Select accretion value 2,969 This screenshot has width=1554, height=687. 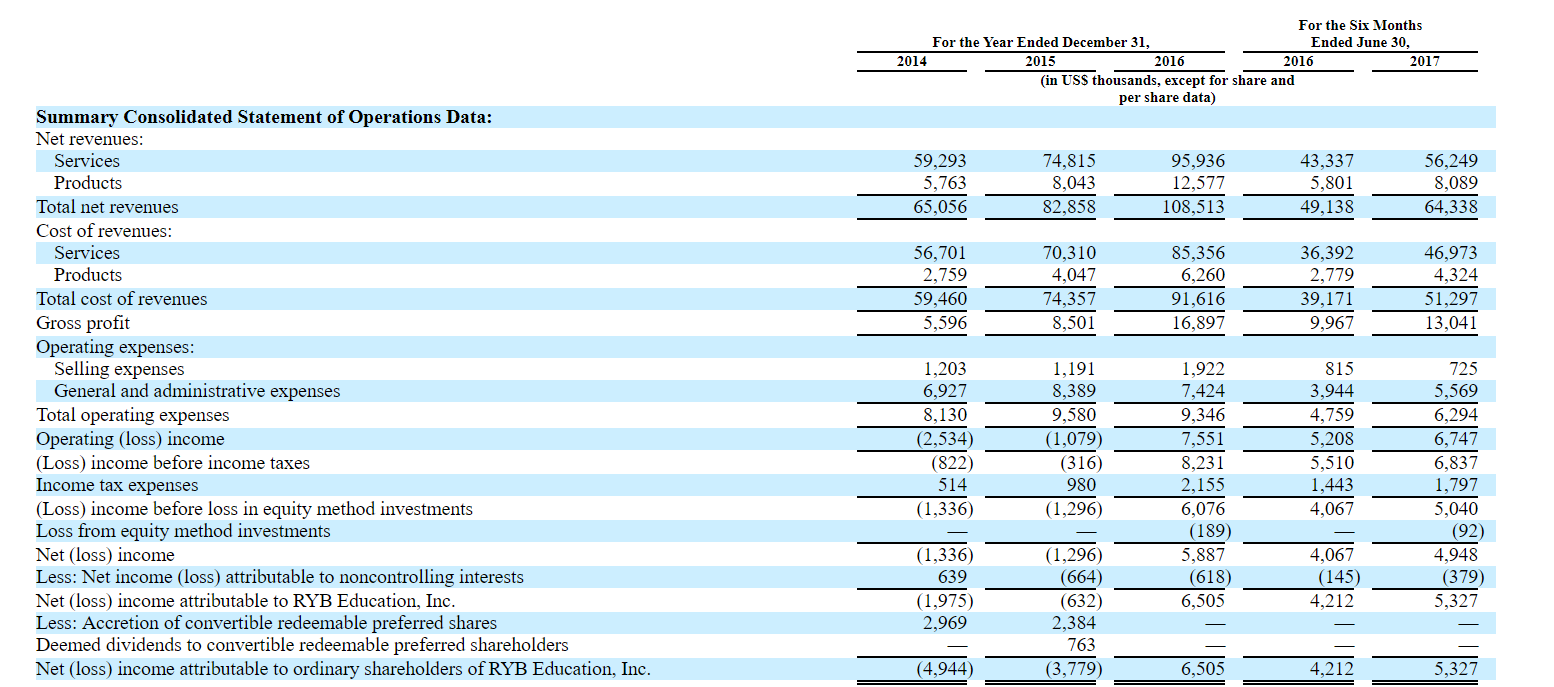946,623
